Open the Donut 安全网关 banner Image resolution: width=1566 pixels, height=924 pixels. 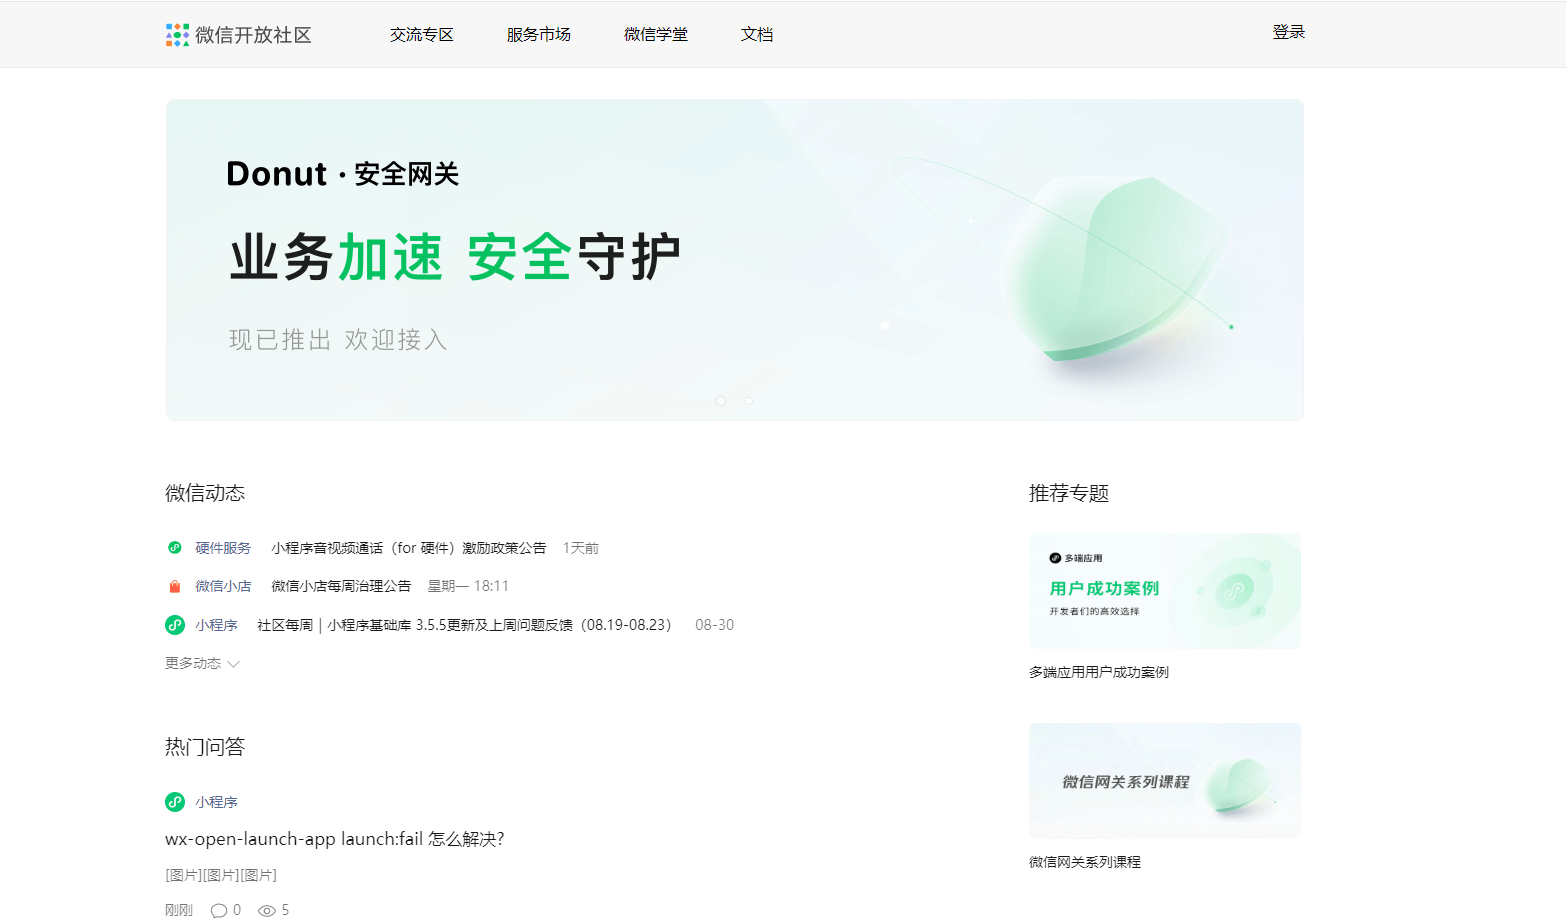(735, 260)
